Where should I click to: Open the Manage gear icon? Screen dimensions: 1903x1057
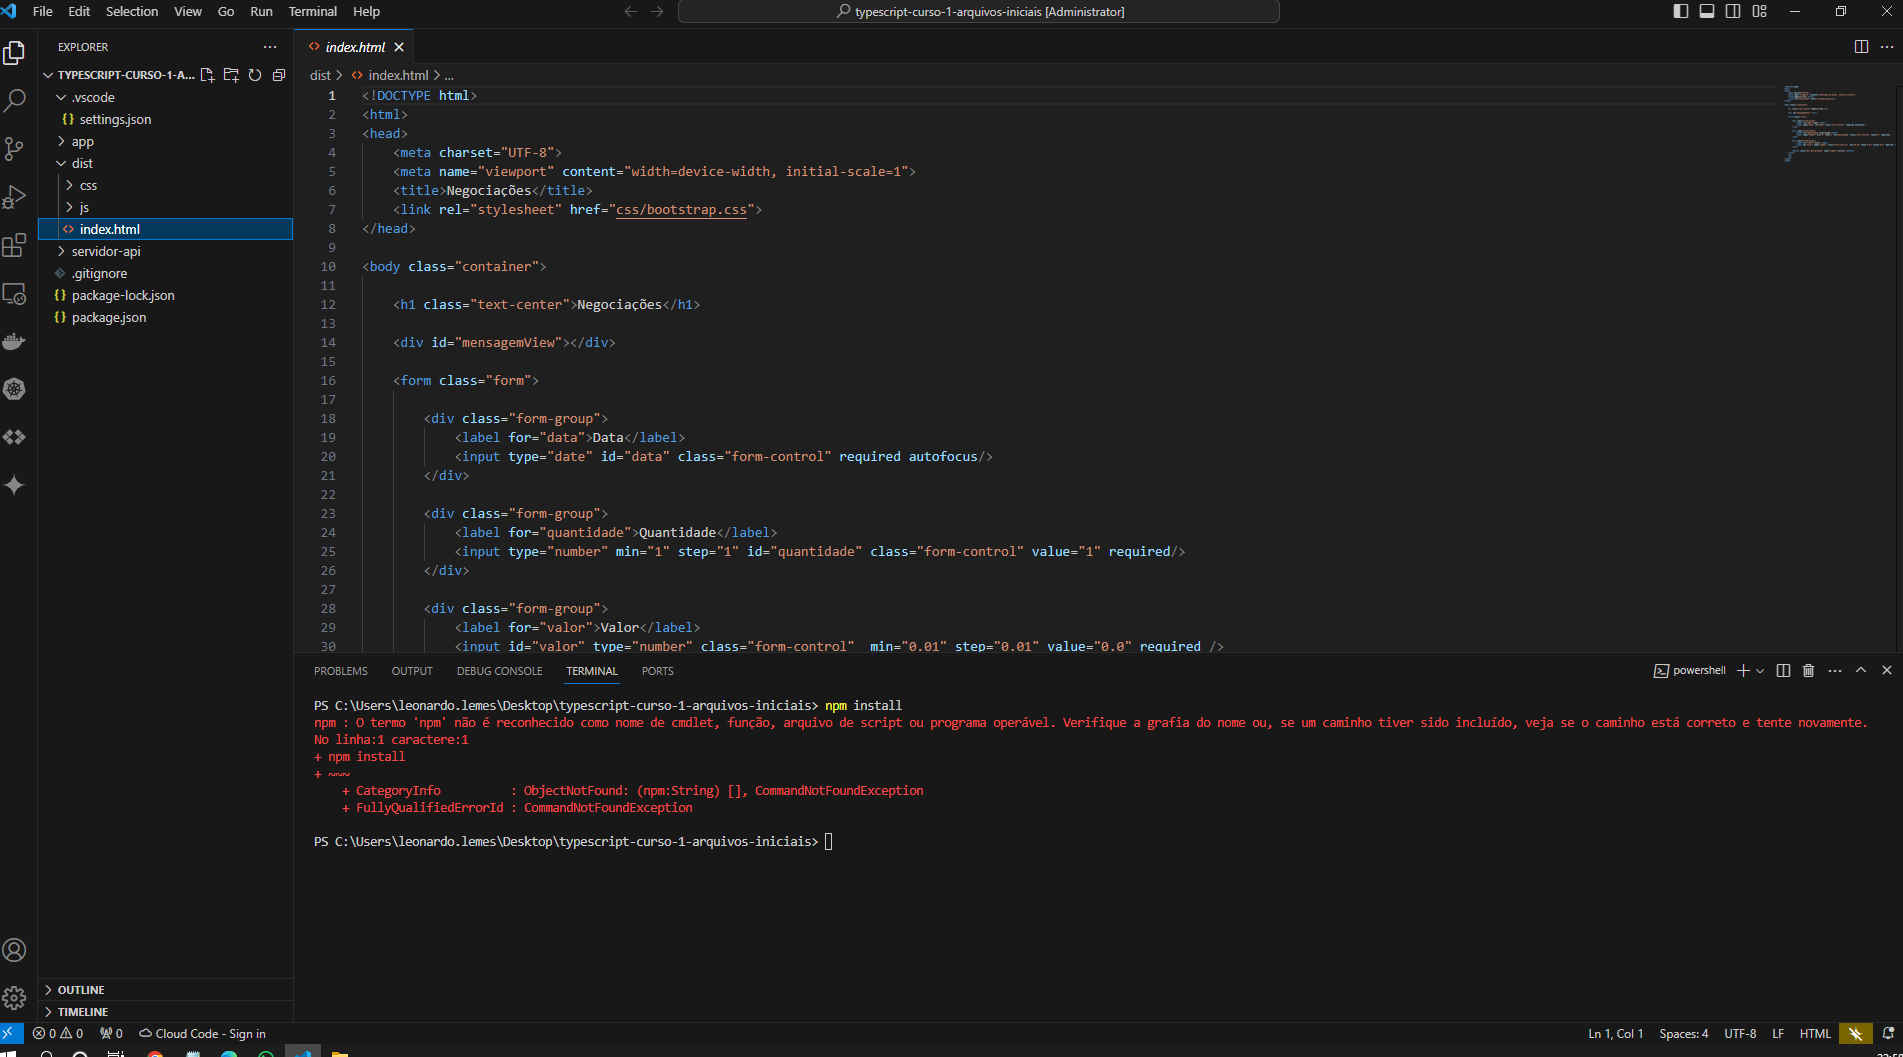point(15,998)
